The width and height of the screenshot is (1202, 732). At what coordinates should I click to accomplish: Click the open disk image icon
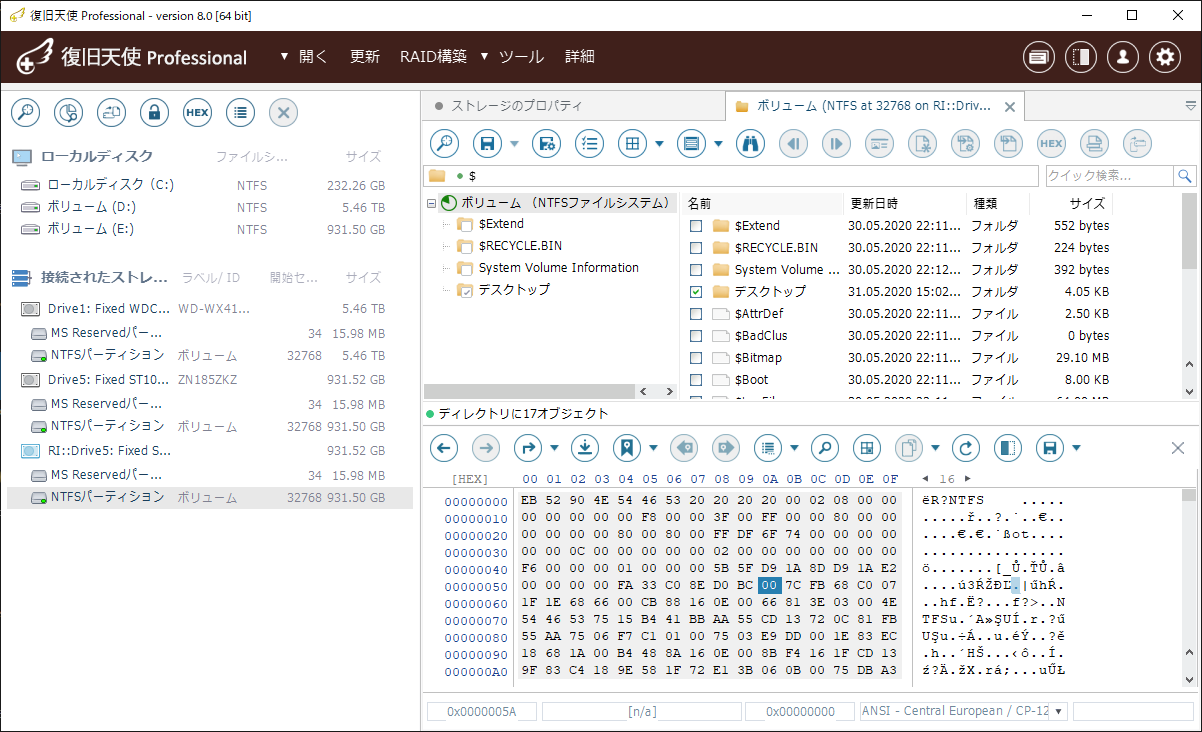(x=111, y=113)
